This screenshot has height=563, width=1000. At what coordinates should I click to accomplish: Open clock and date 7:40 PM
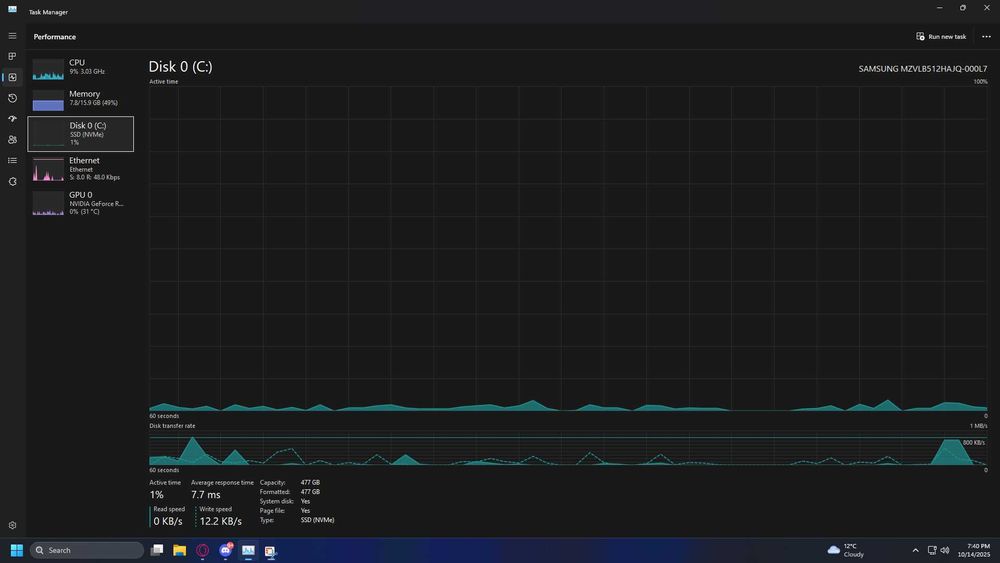coord(974,550)
